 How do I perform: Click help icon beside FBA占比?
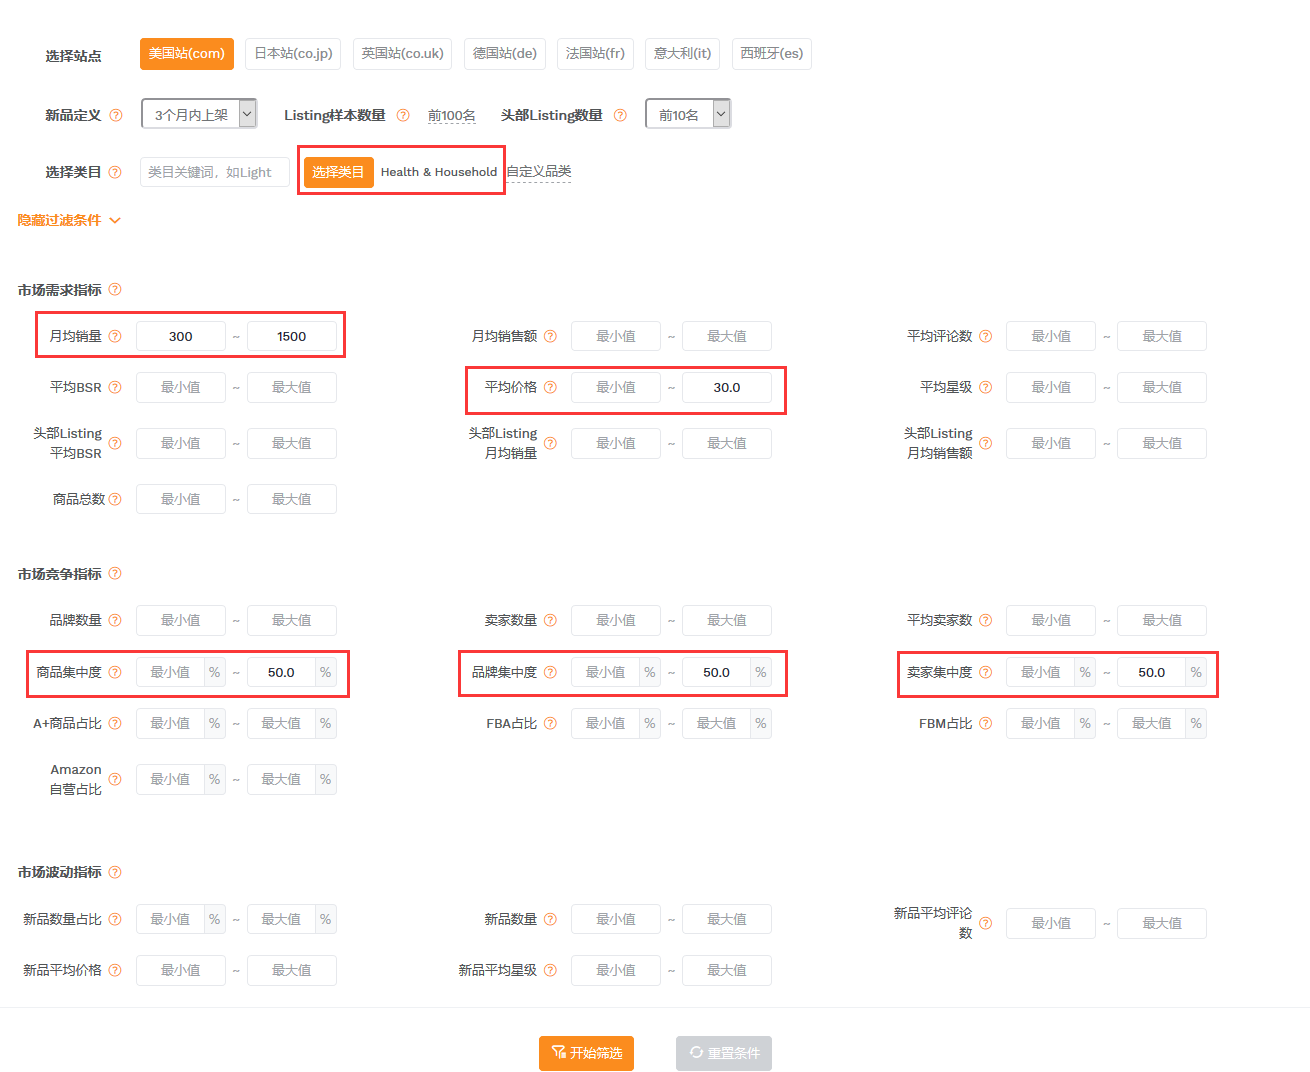550,723
